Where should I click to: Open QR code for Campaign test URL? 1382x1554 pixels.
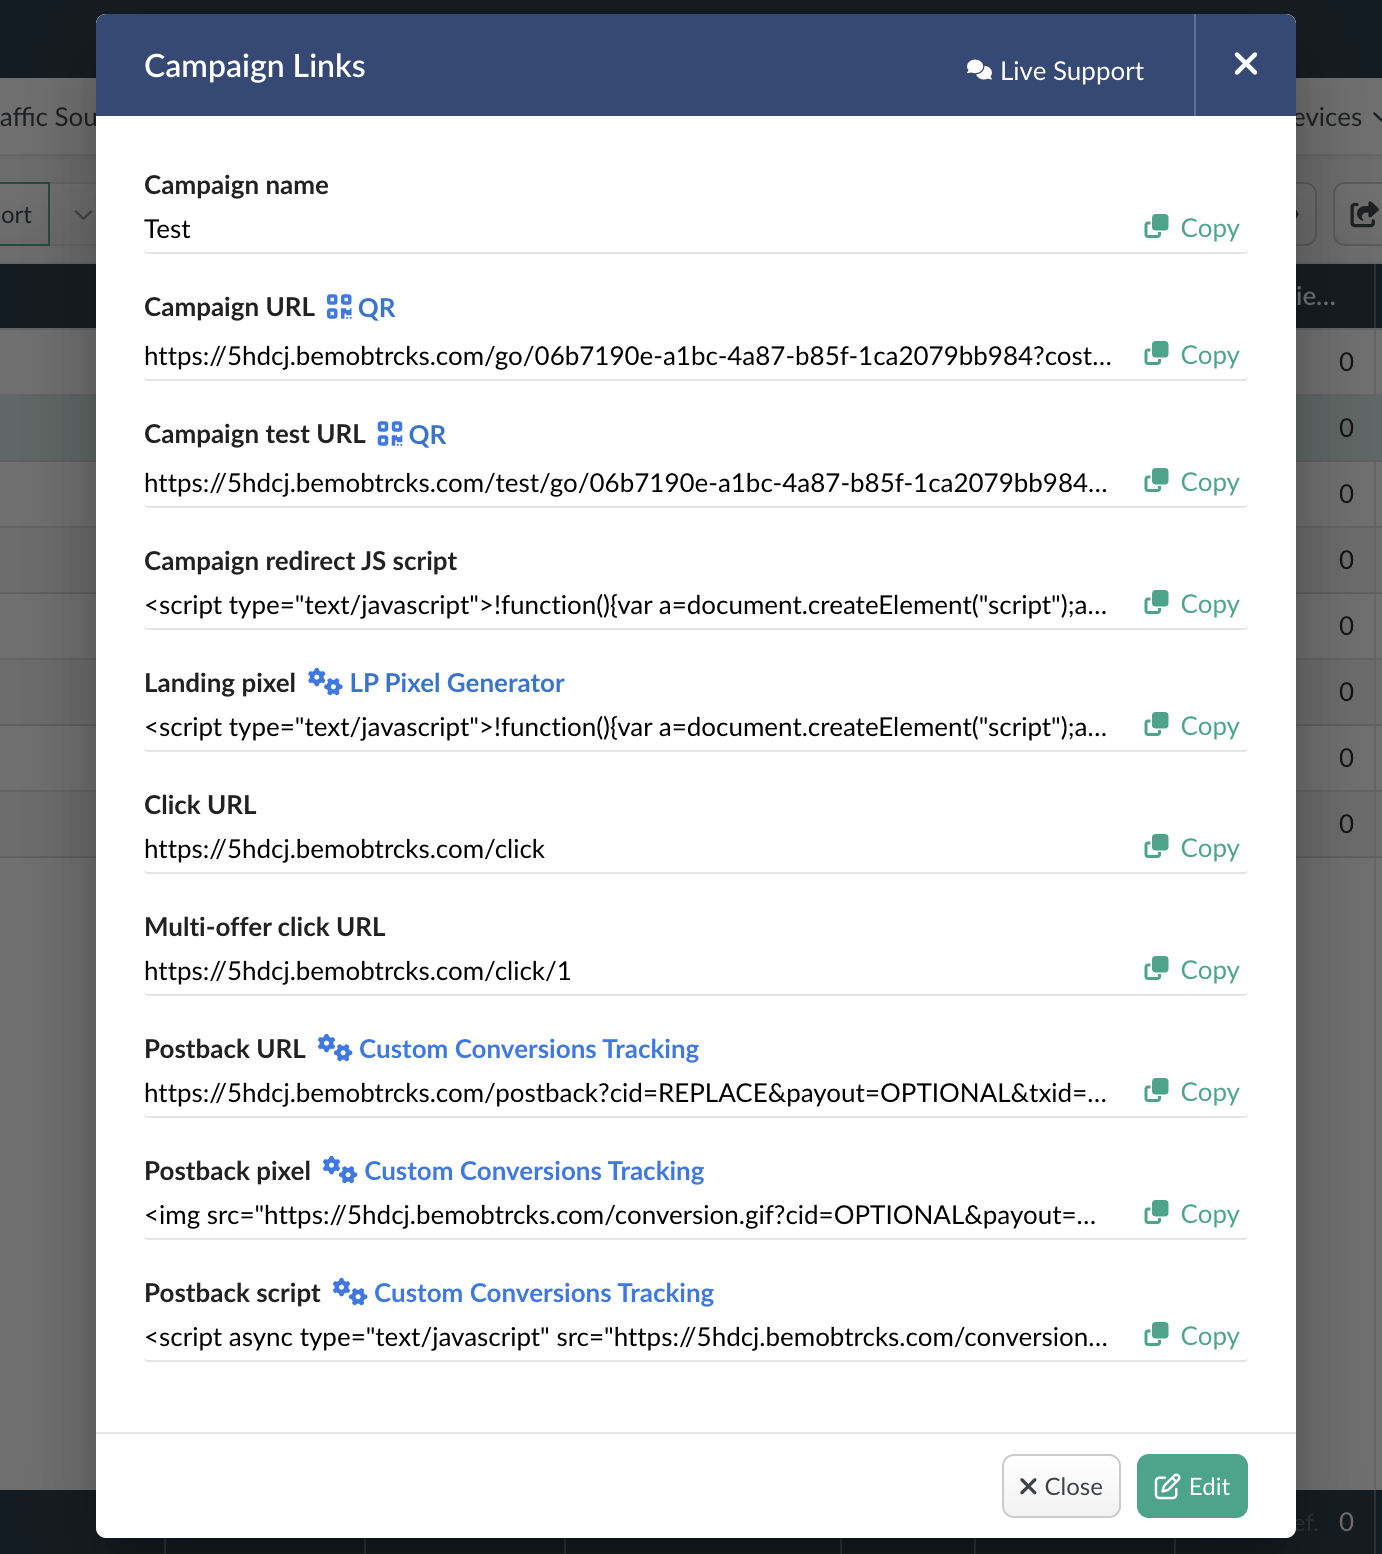390,434
